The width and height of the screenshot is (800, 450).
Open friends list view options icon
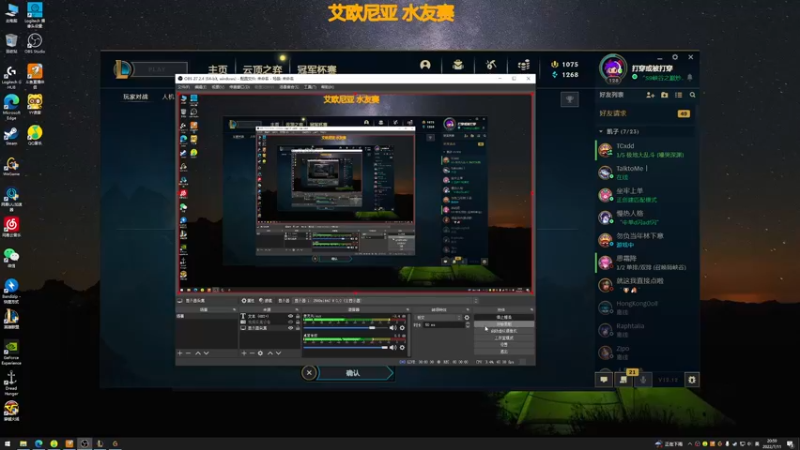[679, 95]
